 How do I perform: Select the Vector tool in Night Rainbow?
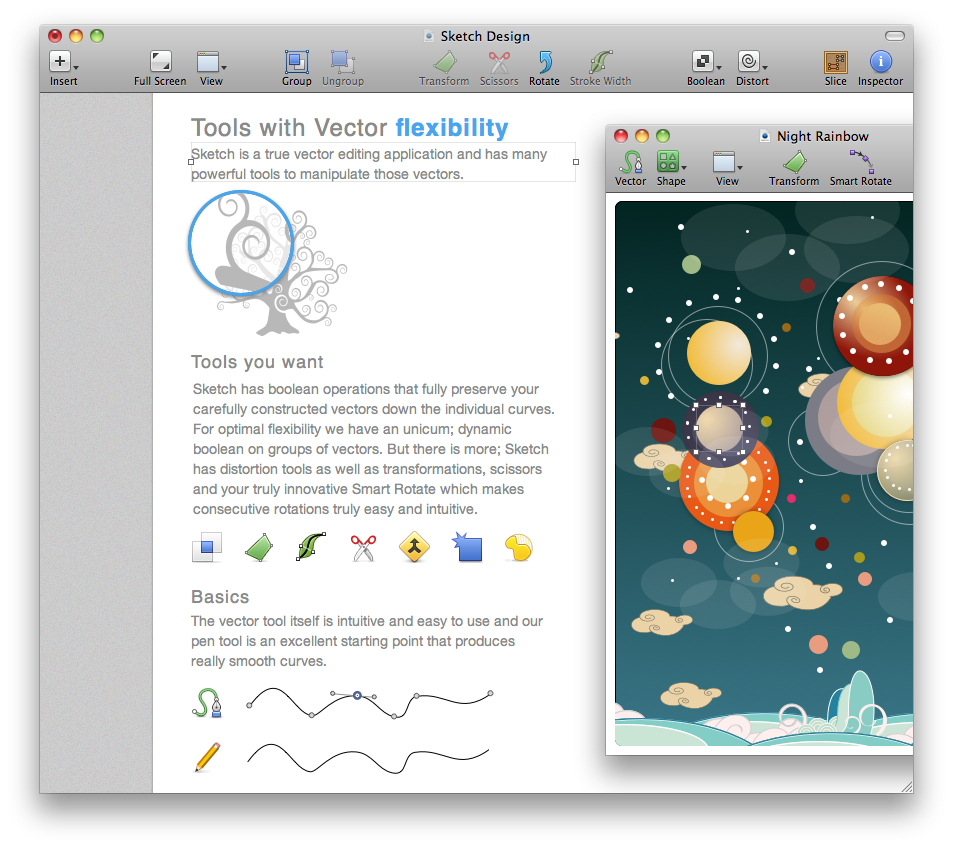pyautogui.click(x=631, y=162)
